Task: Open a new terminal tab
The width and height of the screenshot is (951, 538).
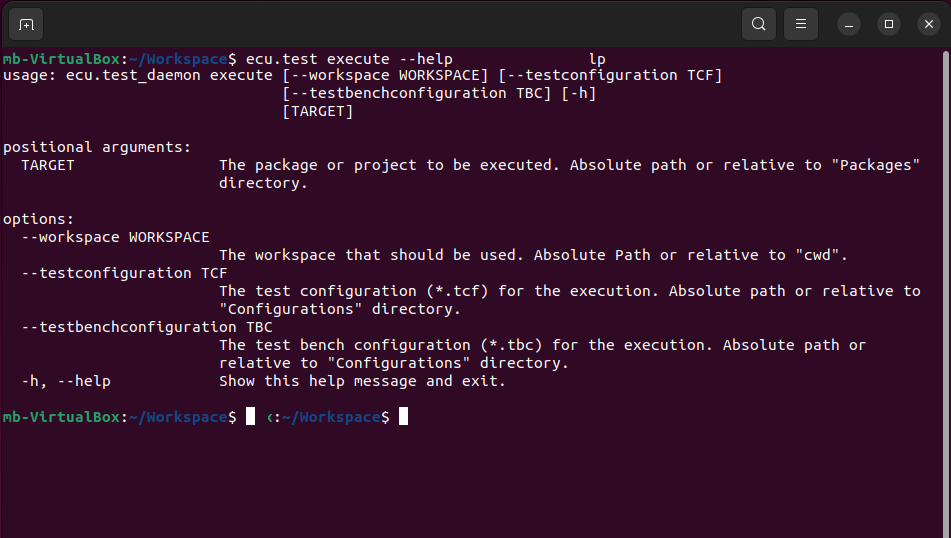Action: pos(26,24)
